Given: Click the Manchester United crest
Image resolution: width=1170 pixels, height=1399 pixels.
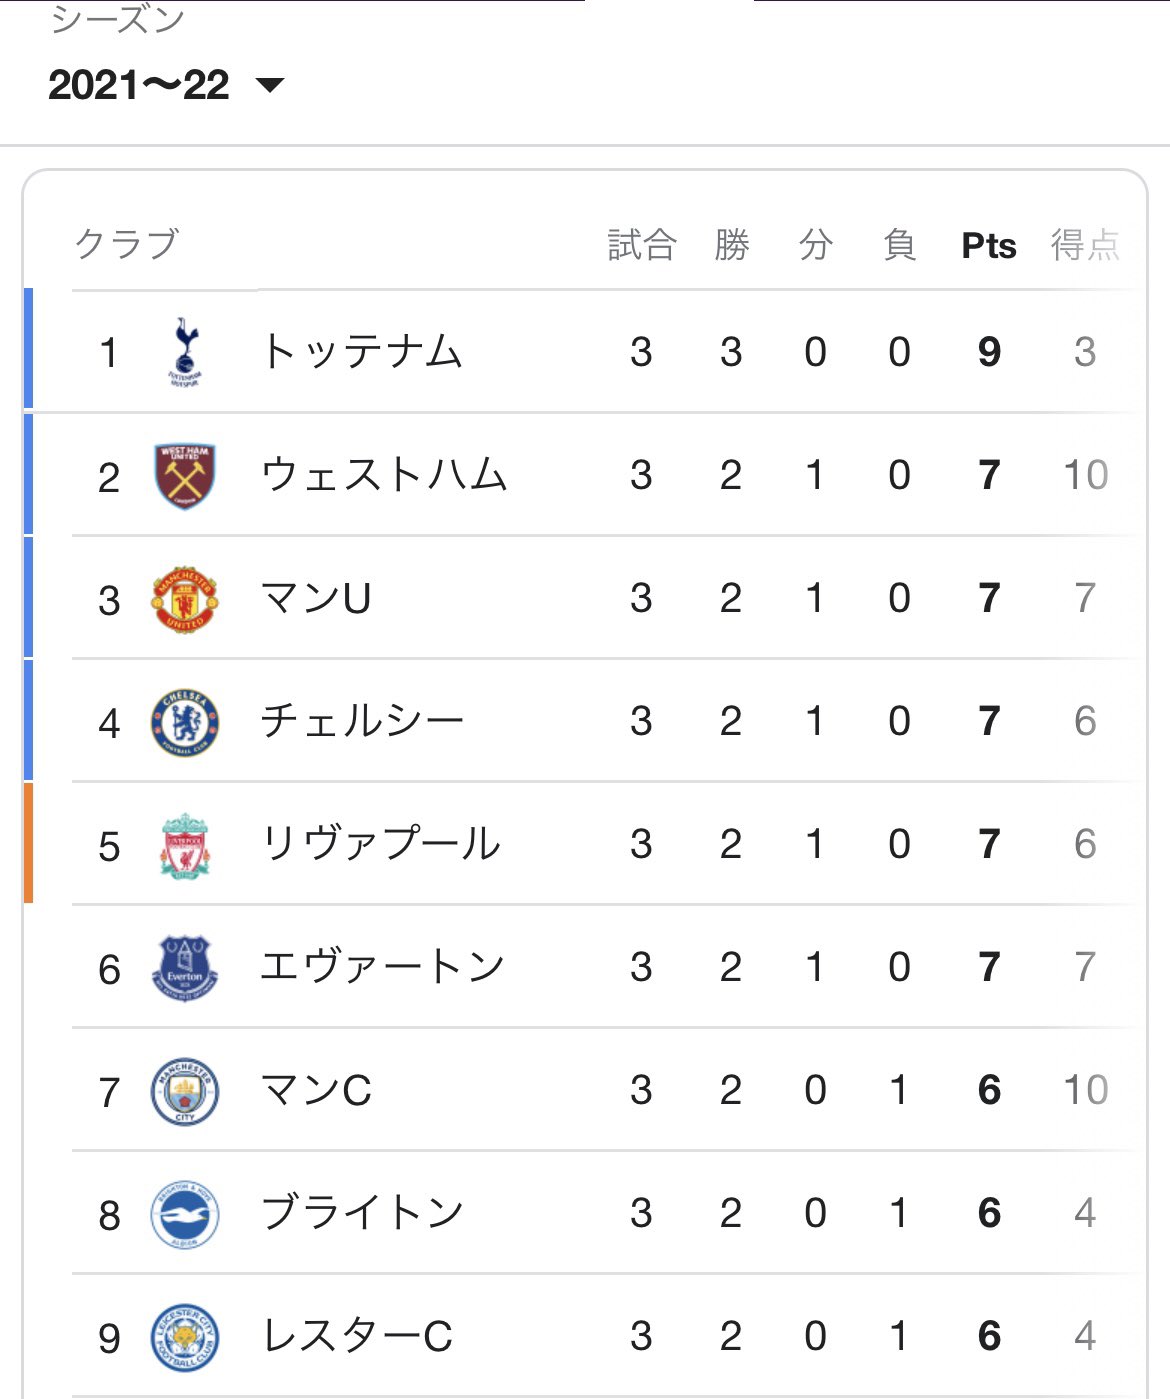Looking at the screenshot, I should [184, 600].
